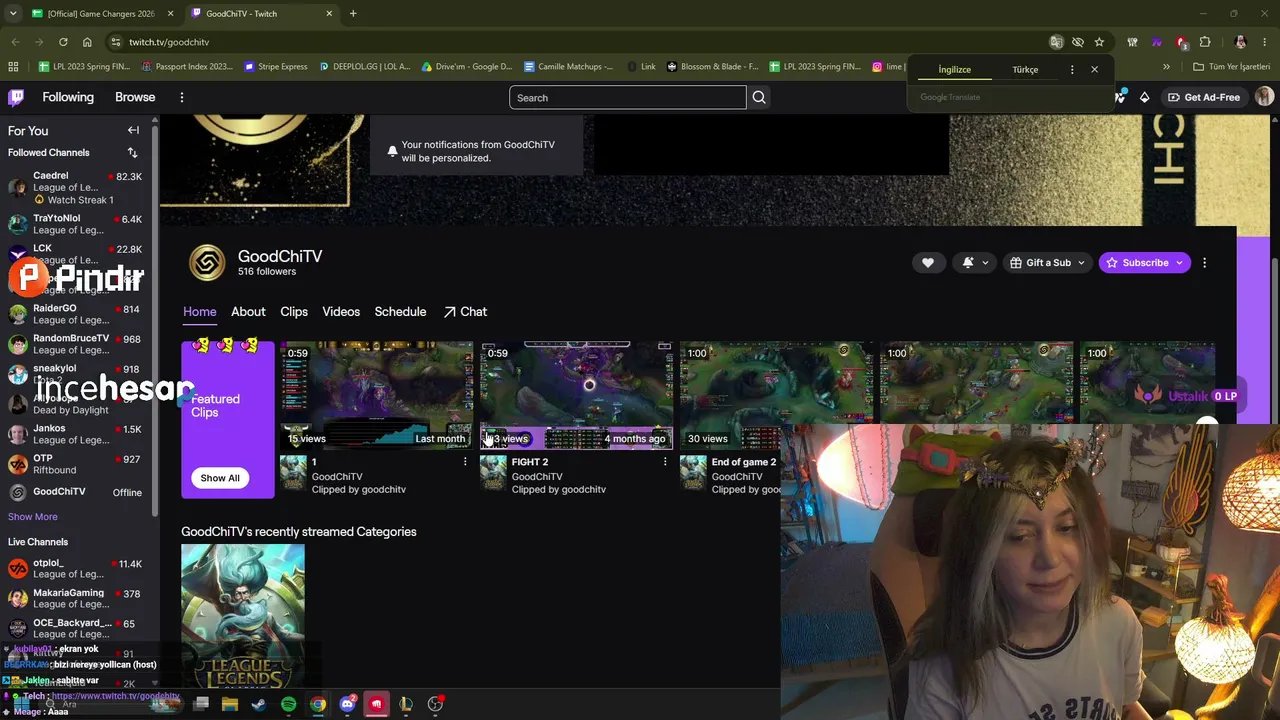Open a new browser tab

point(353,13)
